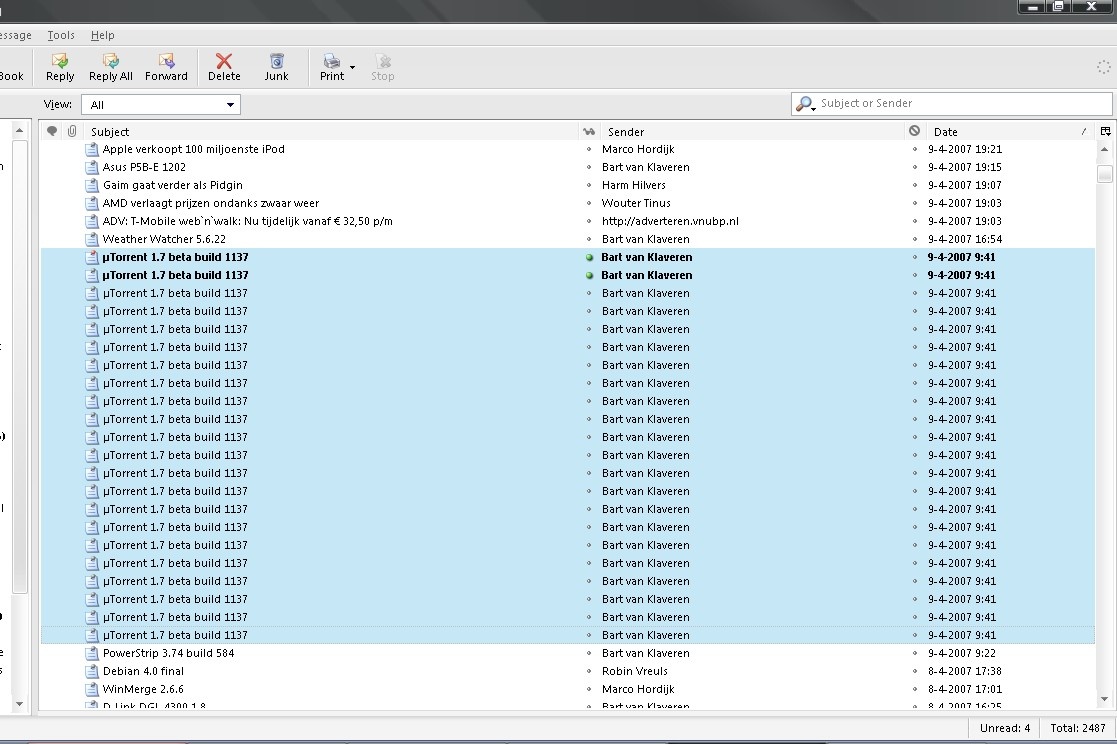This screenshot has width=1117, height=744.
Task: Open the View filter dropdown
Action: point(160,105)
